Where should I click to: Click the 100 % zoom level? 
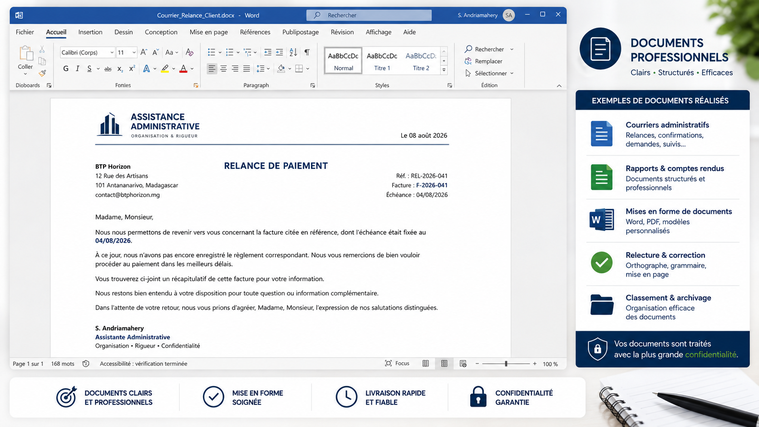point(550,364)
